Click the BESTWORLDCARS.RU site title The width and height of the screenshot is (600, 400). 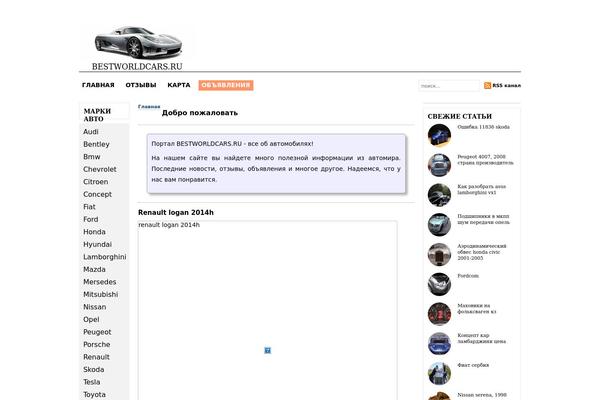coord(137,66)
